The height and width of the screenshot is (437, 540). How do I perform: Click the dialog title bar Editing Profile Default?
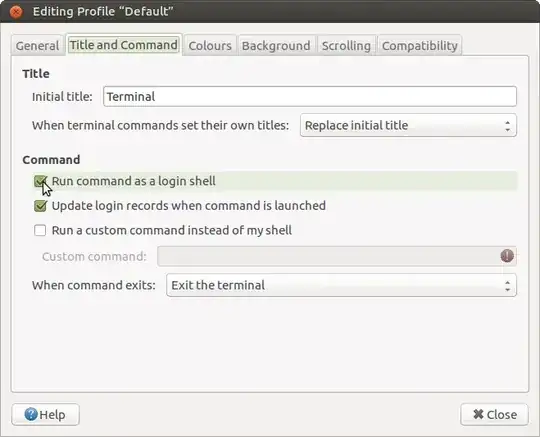click(x=270, y=11)
